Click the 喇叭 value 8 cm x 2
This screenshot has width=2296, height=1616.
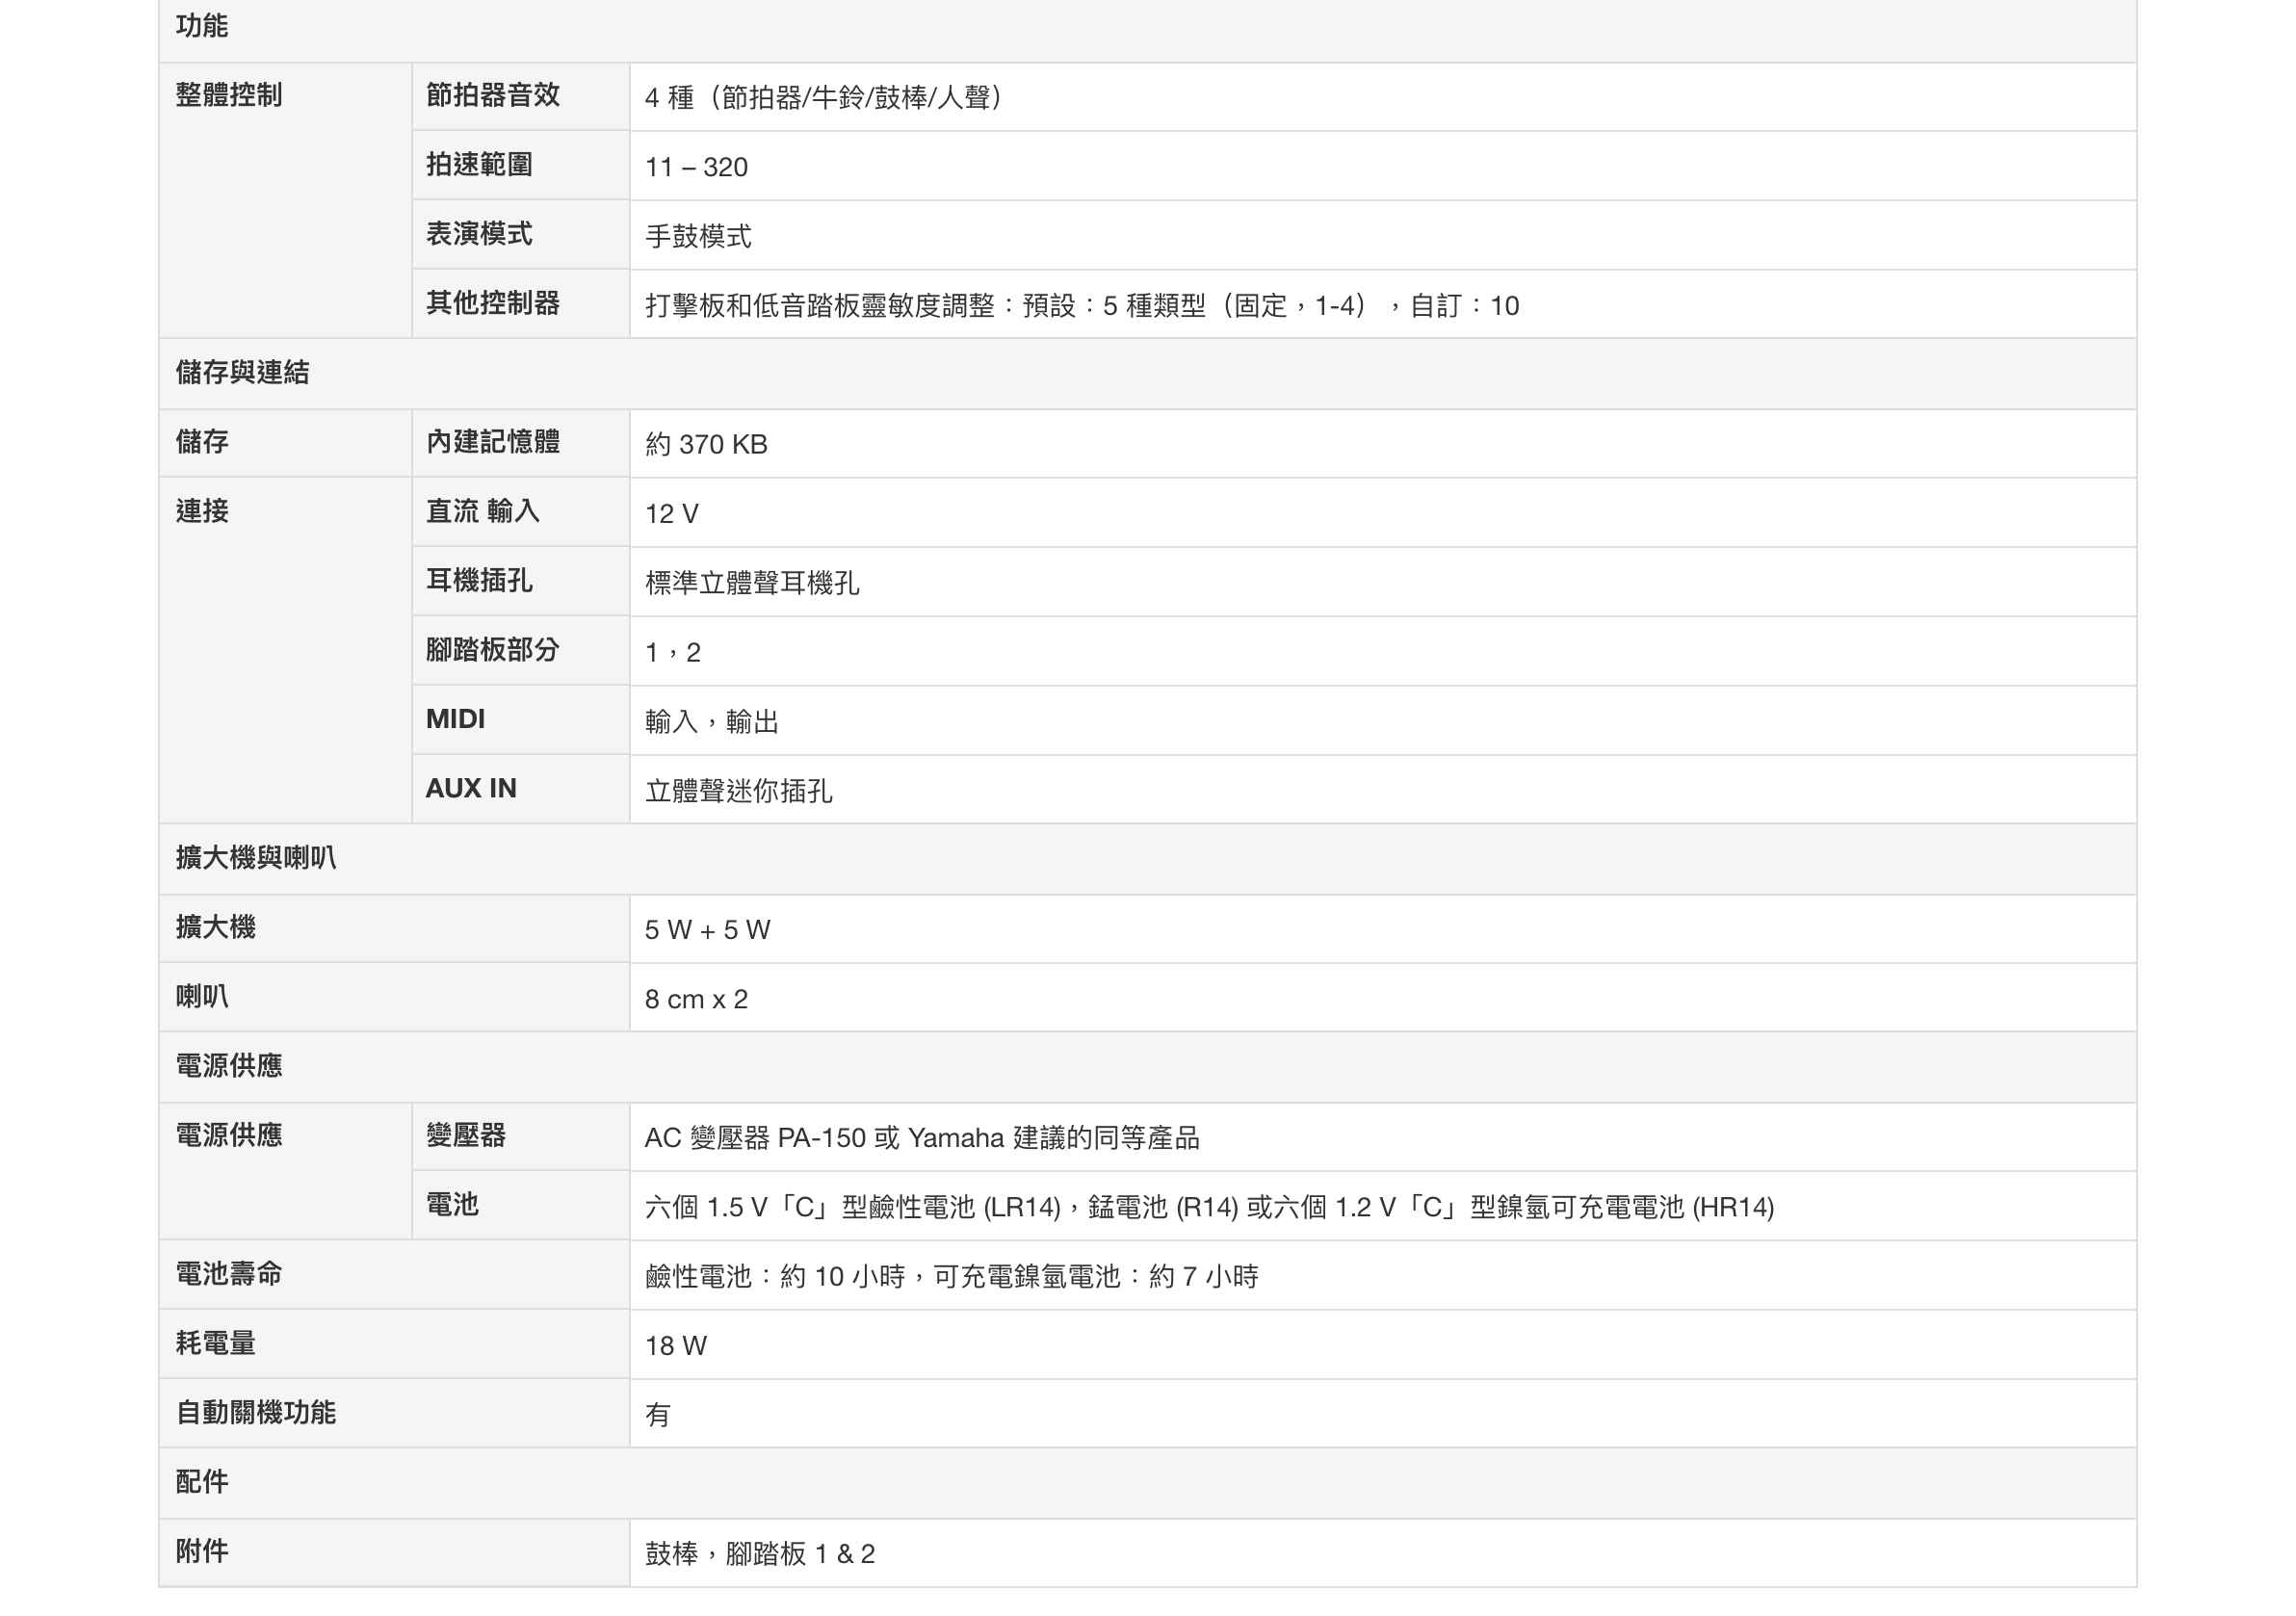pyautogui.click(x=696, y=999)
